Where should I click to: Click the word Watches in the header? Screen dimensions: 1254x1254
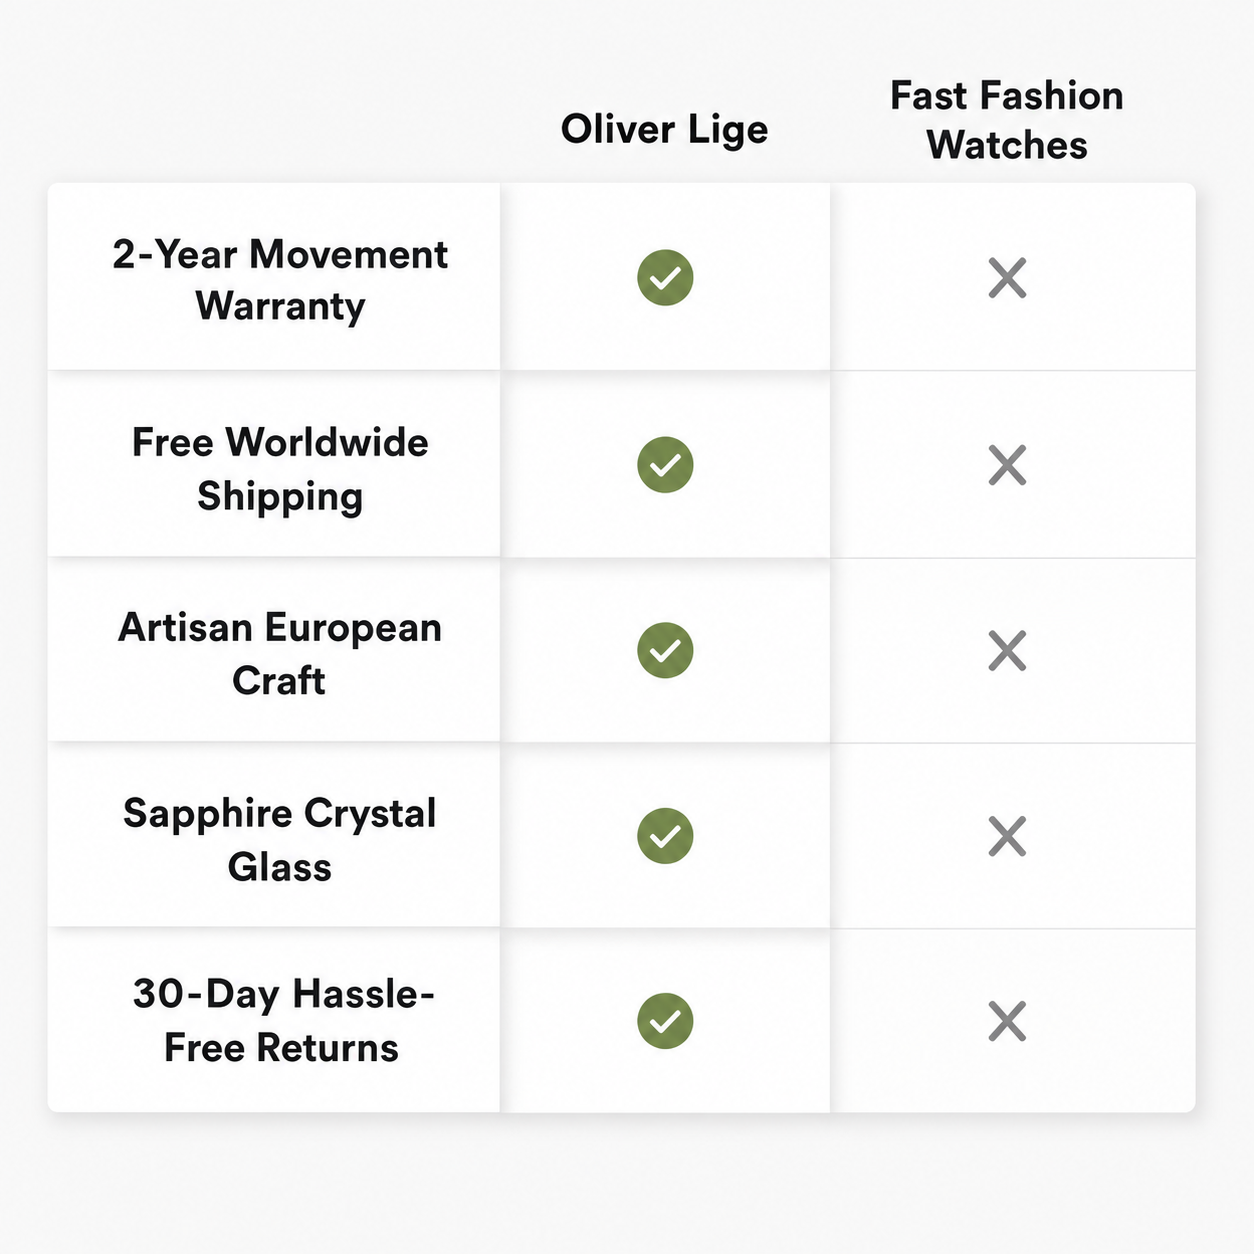[1007, 145]
